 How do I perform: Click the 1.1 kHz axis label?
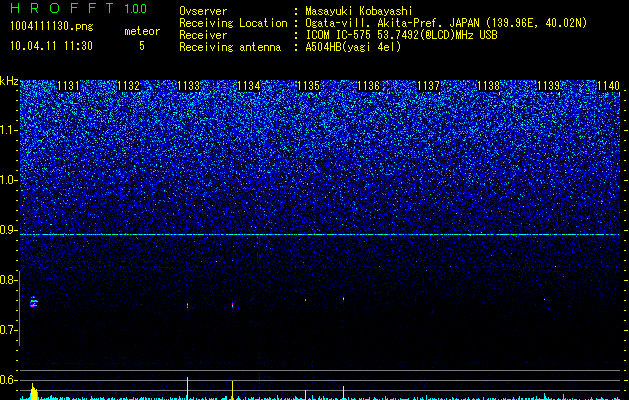[8, 130]
